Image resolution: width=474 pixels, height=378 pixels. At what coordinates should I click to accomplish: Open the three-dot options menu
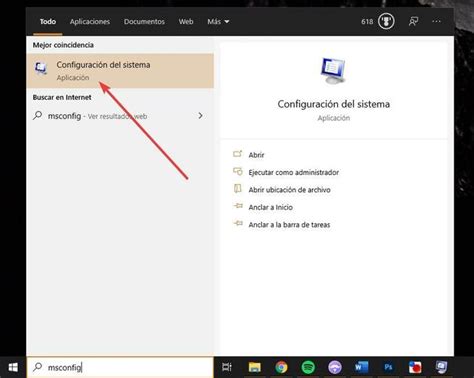tap(436, 22)
